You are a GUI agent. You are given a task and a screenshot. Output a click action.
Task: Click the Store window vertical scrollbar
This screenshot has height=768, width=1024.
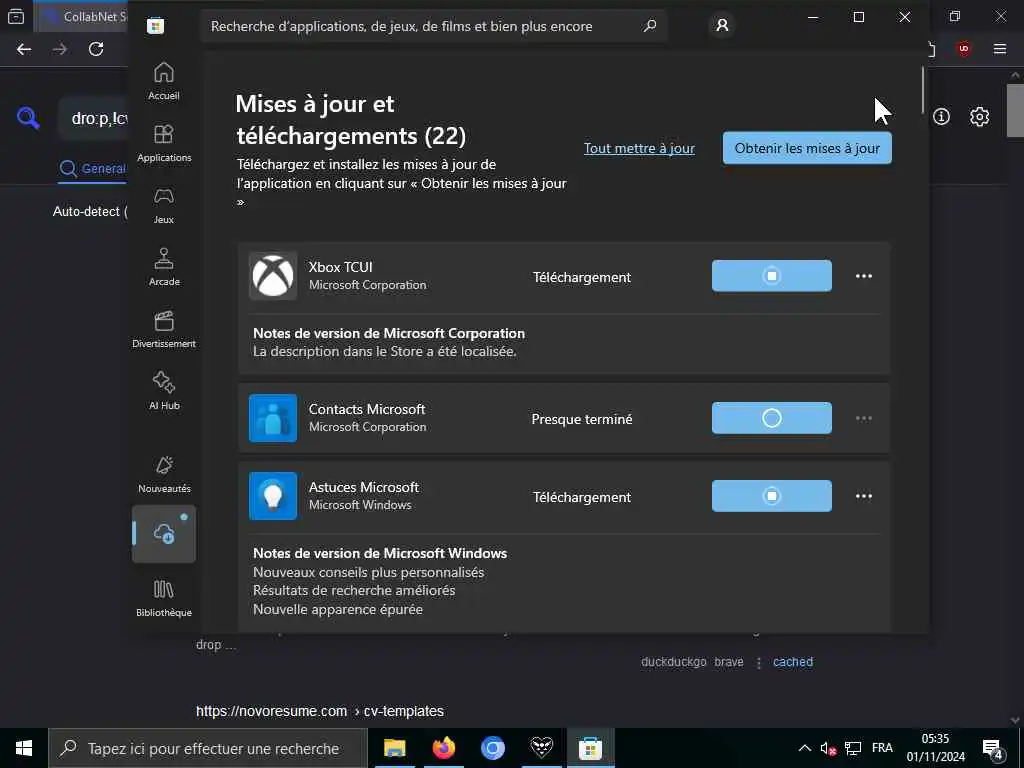click(x=923, y=89)
